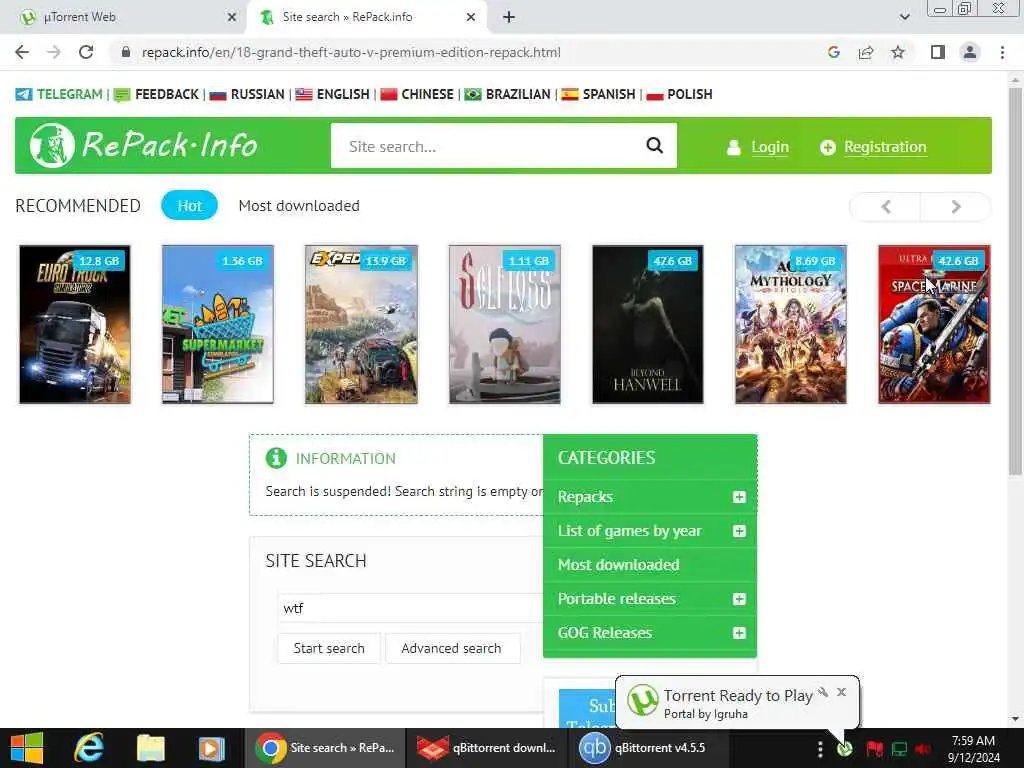Close the Site search RePack.info tab
This screenshot has width=1024, height=768.
click(x=471, y=17)
